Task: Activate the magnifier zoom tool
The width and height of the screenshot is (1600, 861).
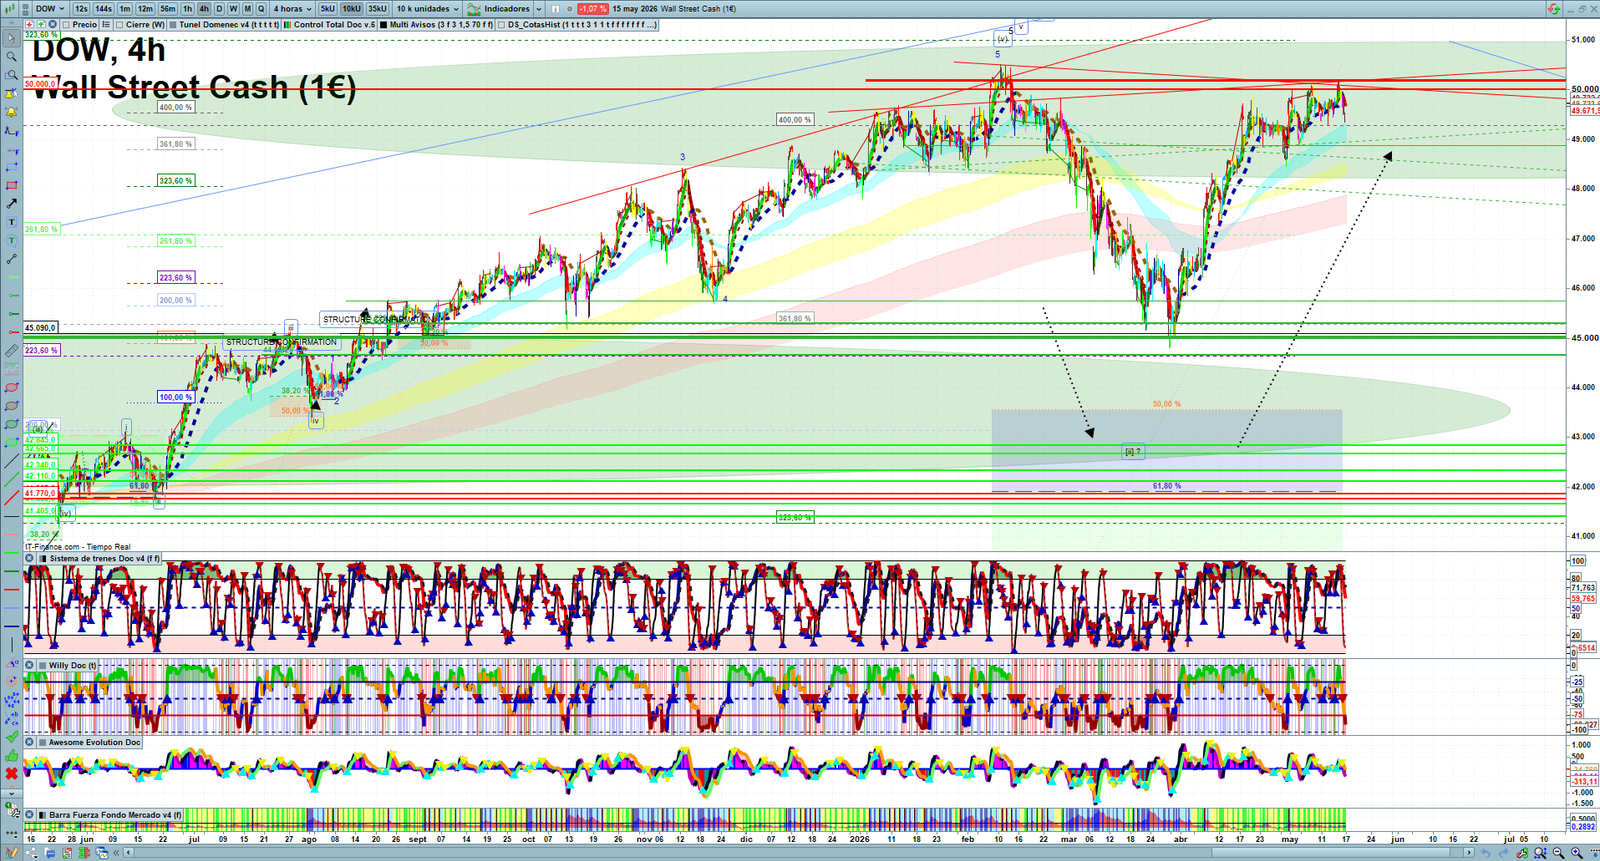Action: [11, 56]
